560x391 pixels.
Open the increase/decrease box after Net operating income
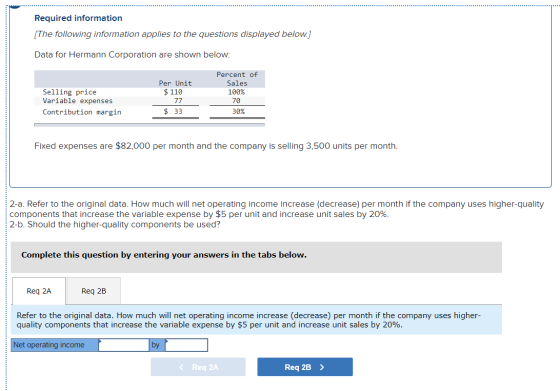point(124,345)
